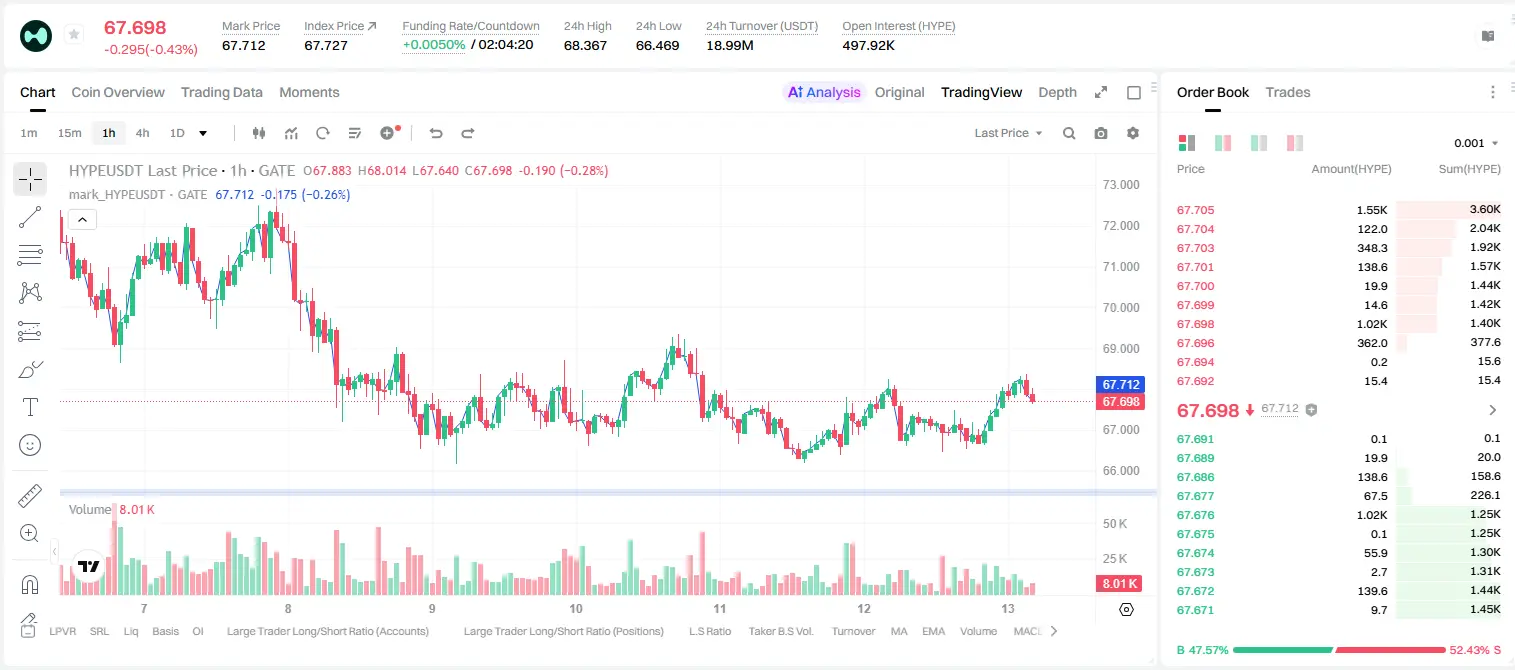Expand the Last Price dropdown
The image size is (1515, 670).
pyautogui.click(x=1008, y=133)
